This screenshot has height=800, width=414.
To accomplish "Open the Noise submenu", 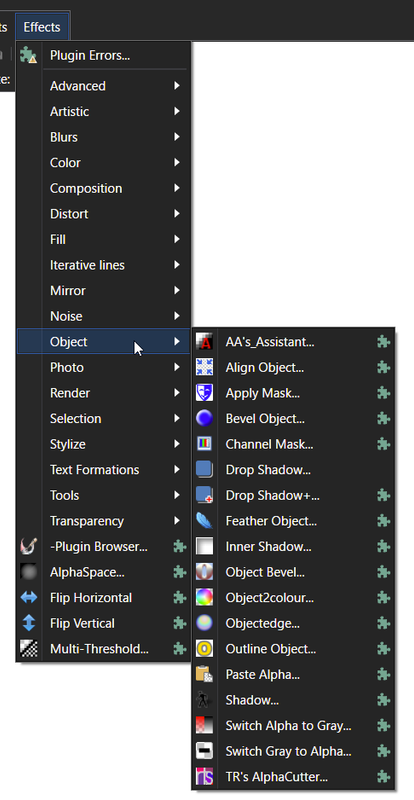I will click(x=103, y=316).
